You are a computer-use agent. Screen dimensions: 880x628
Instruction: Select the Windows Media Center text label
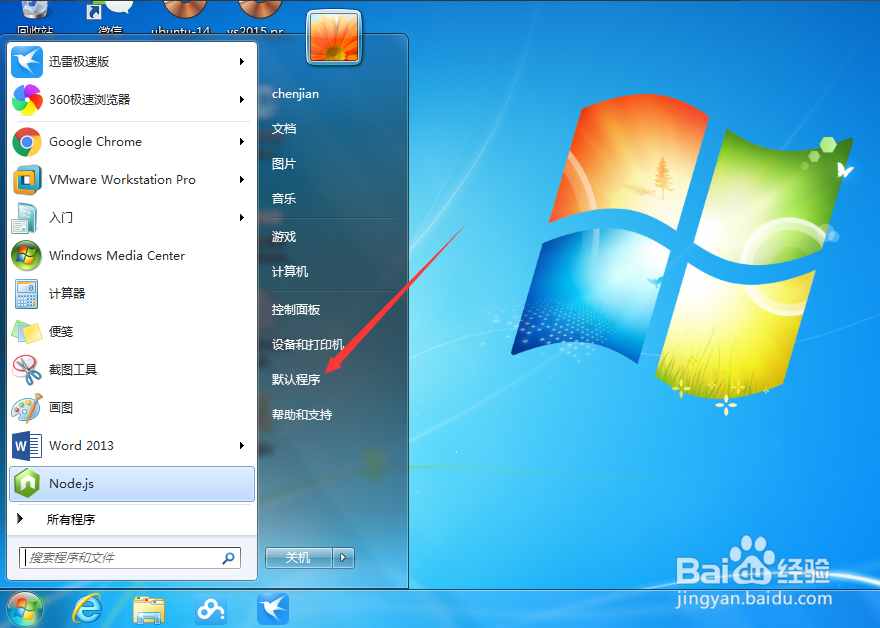[117, 256]
